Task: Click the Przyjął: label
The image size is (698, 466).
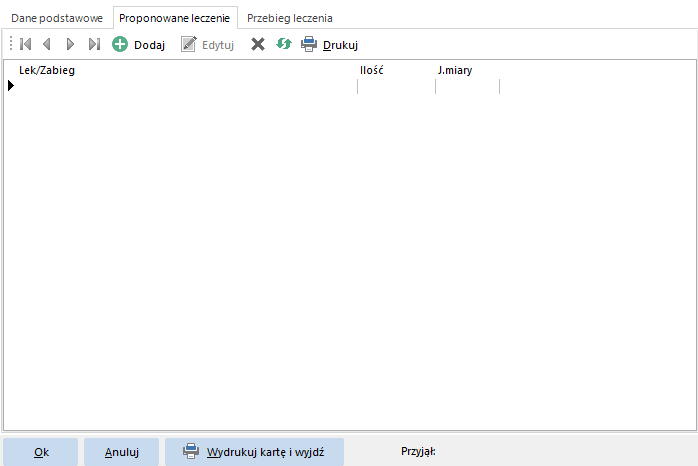Action: [418, 451]
